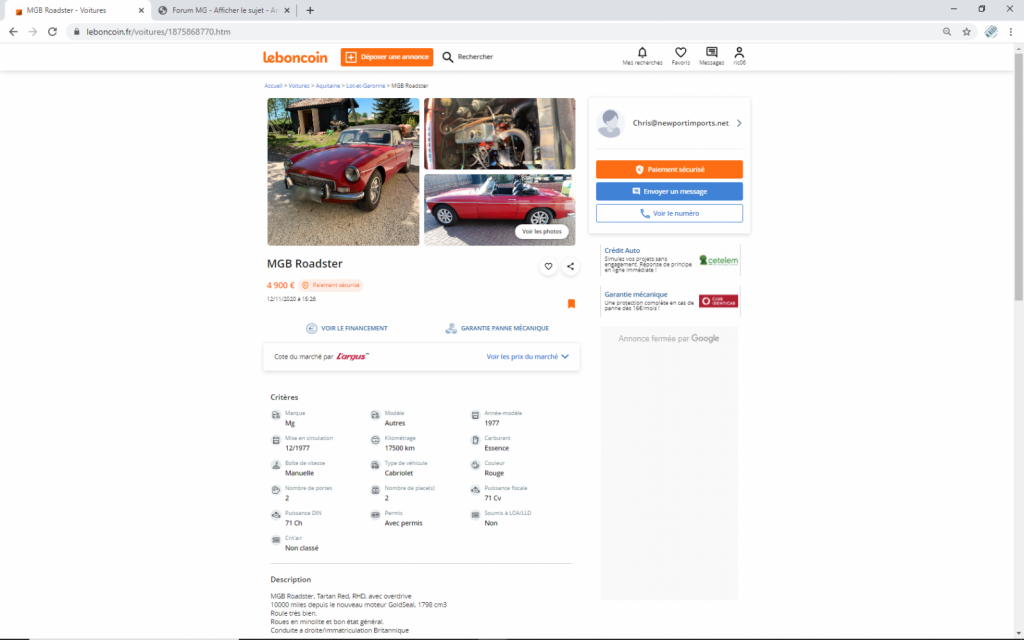Click Envoyer un message button

(669, 191)
